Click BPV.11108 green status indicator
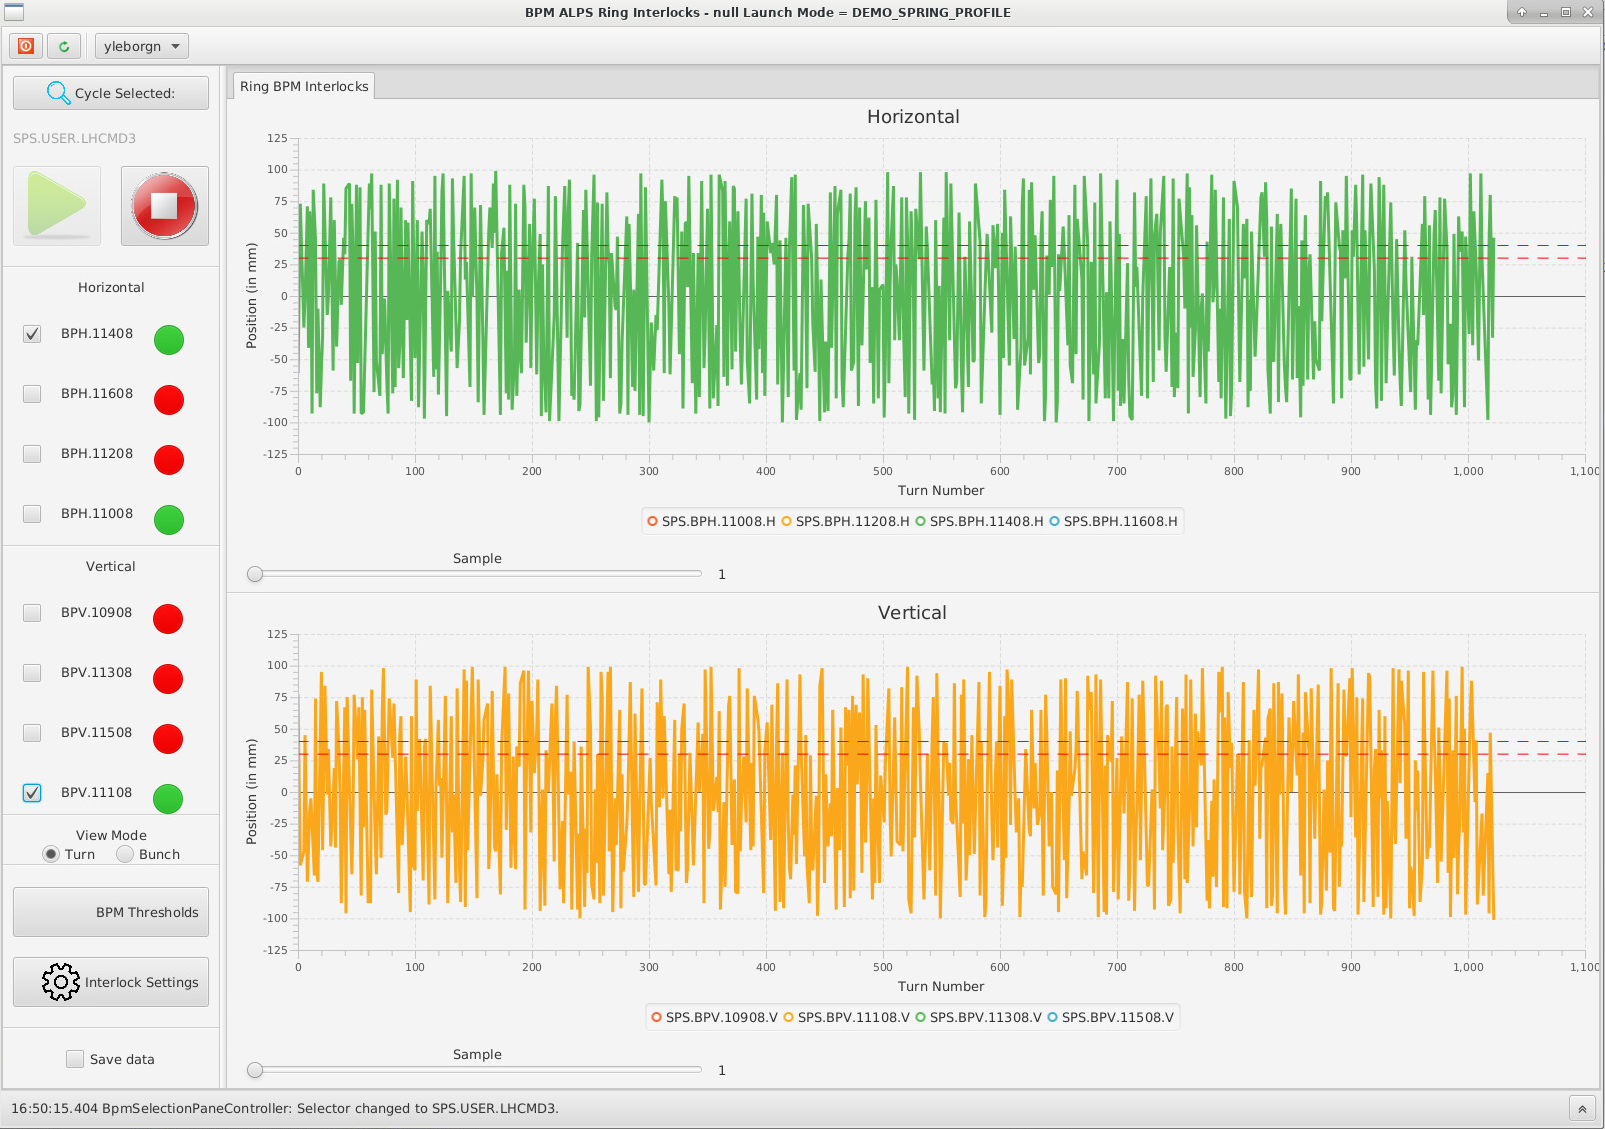Image resolution: width=1605 pixels, height=1129 pixels. 168,799
